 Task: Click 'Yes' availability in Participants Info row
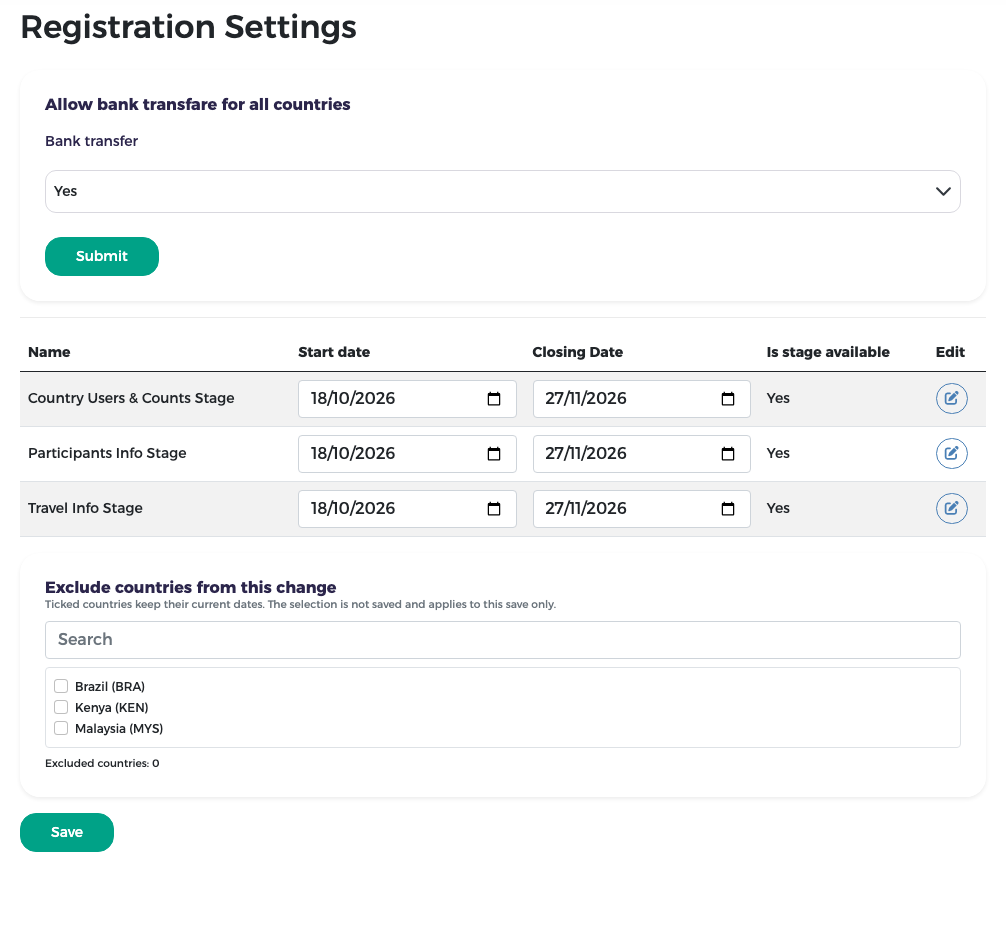[778, 453]
